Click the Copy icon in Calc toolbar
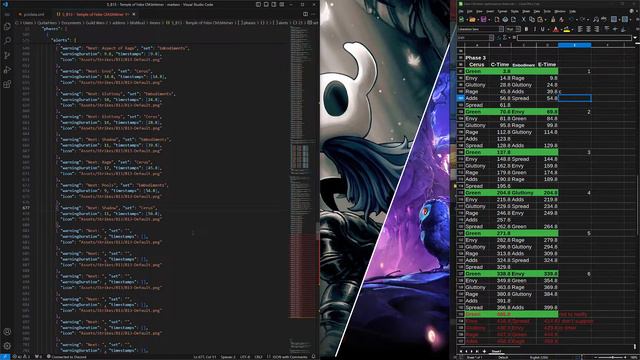 coord(532,19)
